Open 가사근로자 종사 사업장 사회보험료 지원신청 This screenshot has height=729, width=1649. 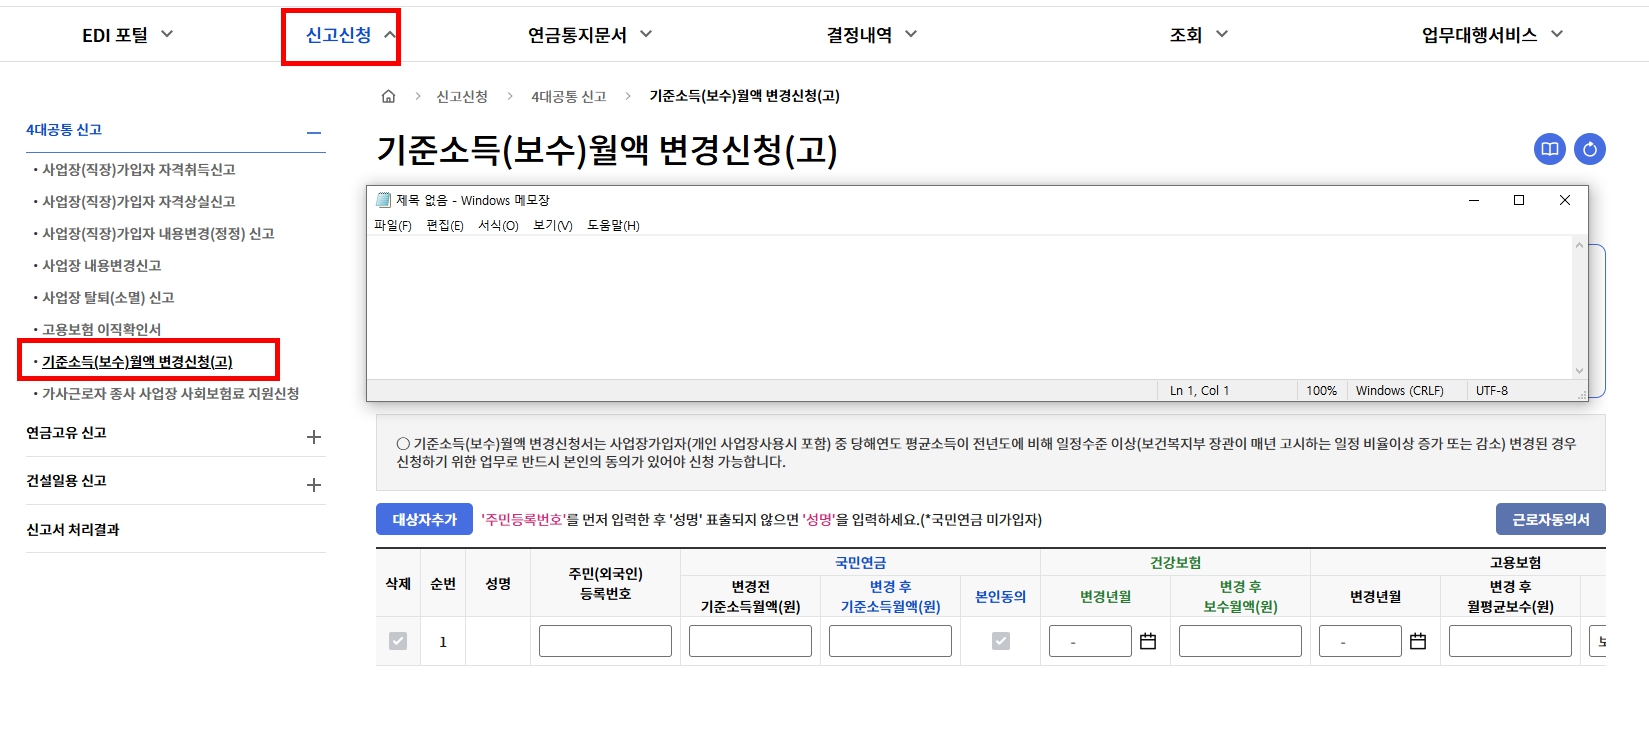pyautogui.click(x=170, y=394)
